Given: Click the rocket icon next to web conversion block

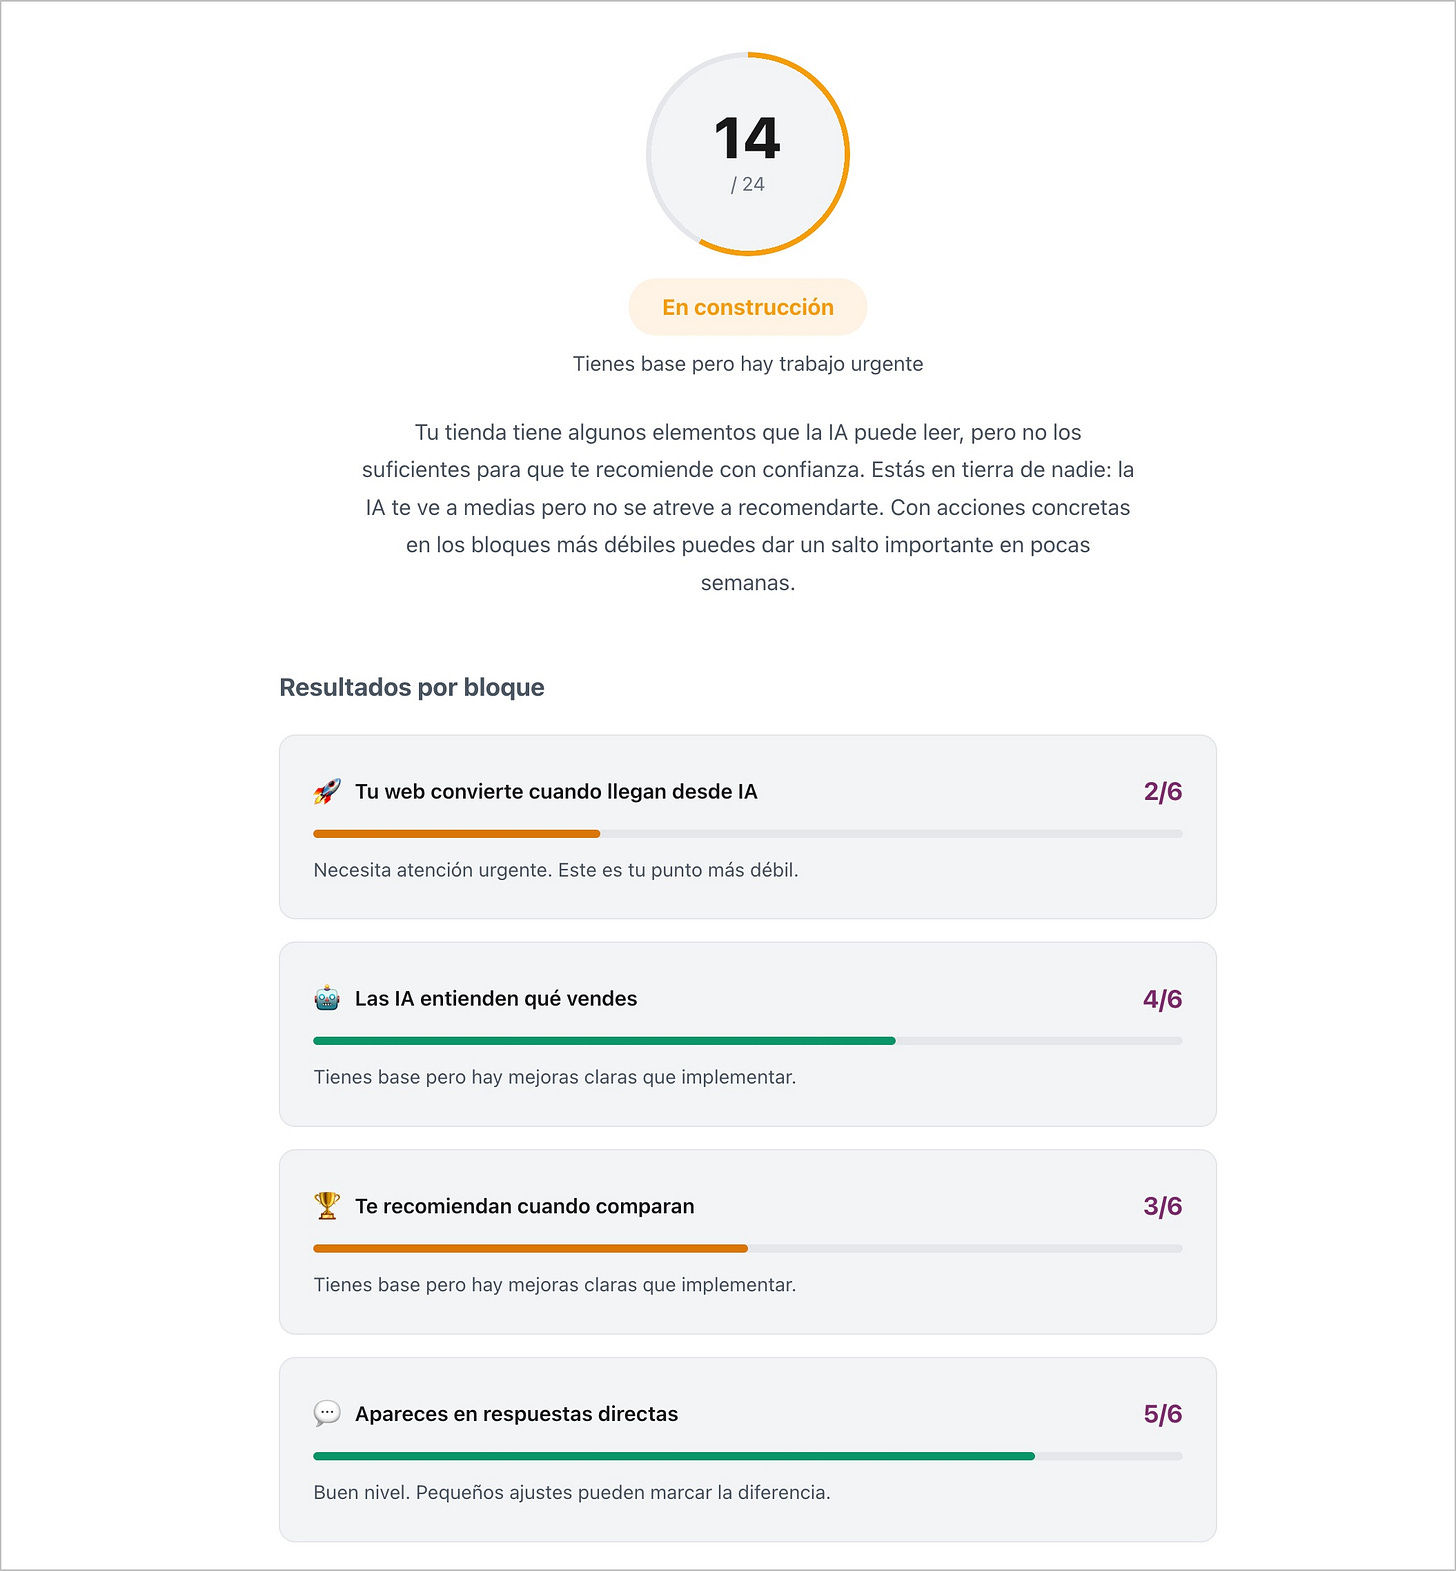Looking at the screenshot, I should tap(326, 791).
